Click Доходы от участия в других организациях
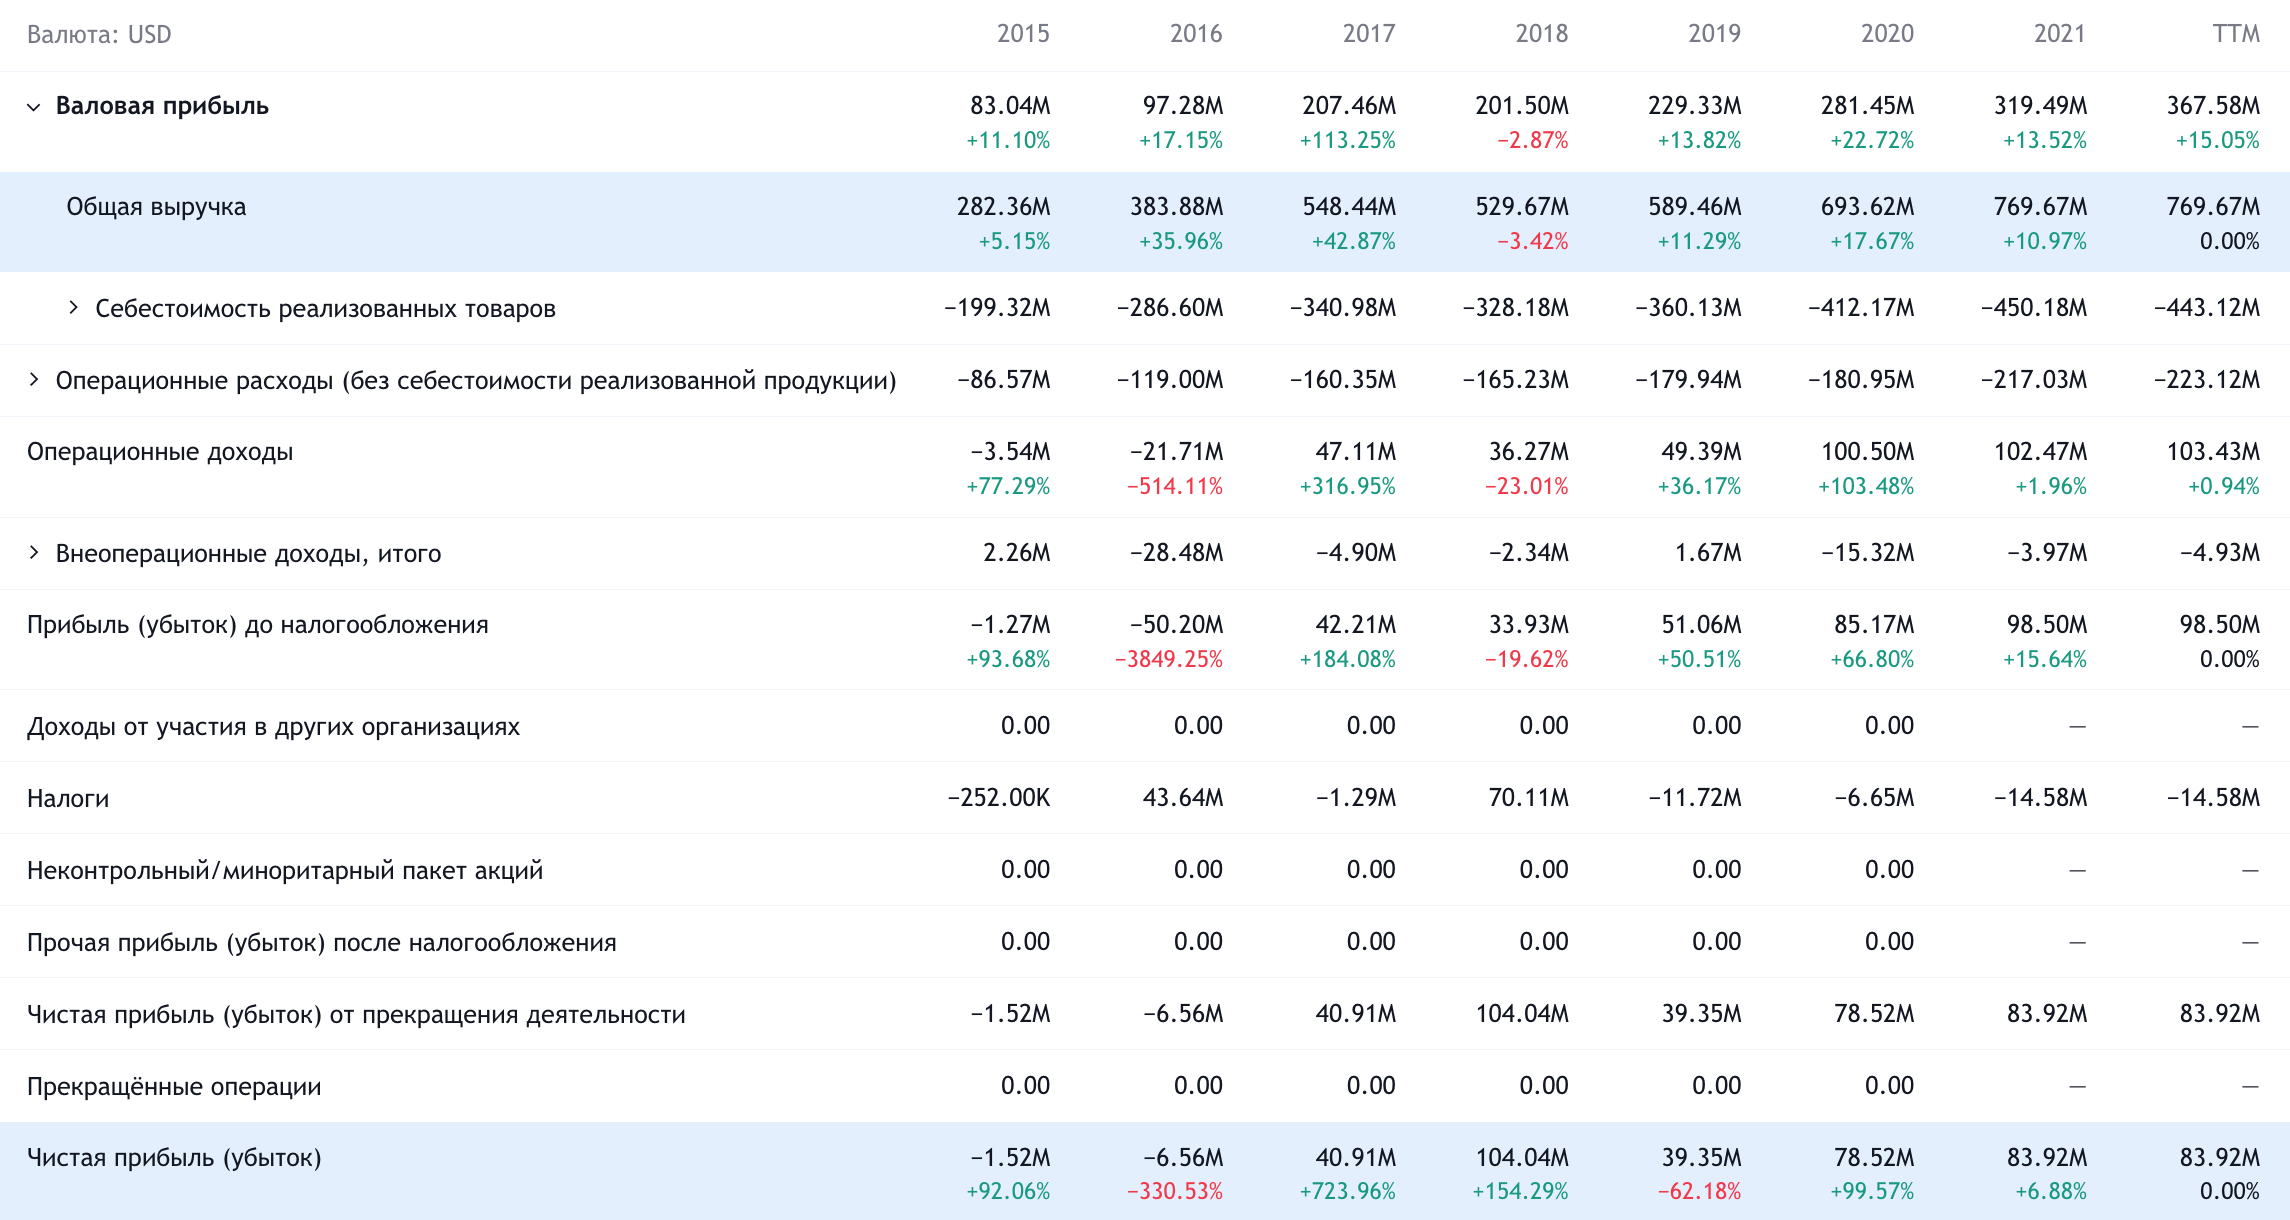This screenshot has height=1220, width=2290. [x=273, y=726]
